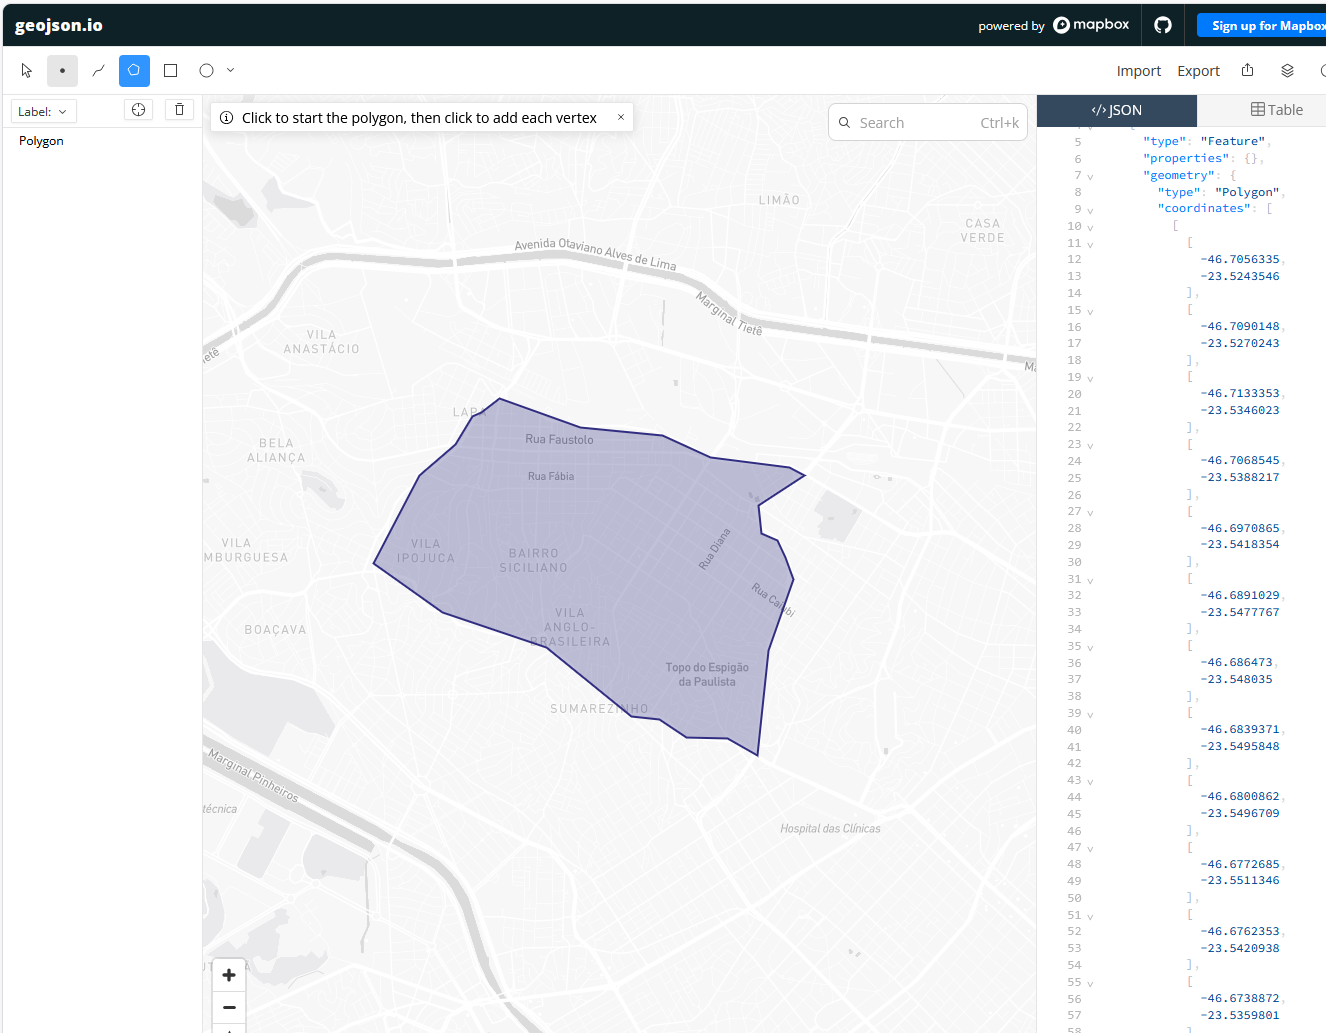
Task: Open the Label dropdown
Action: (x=42, y=112)
